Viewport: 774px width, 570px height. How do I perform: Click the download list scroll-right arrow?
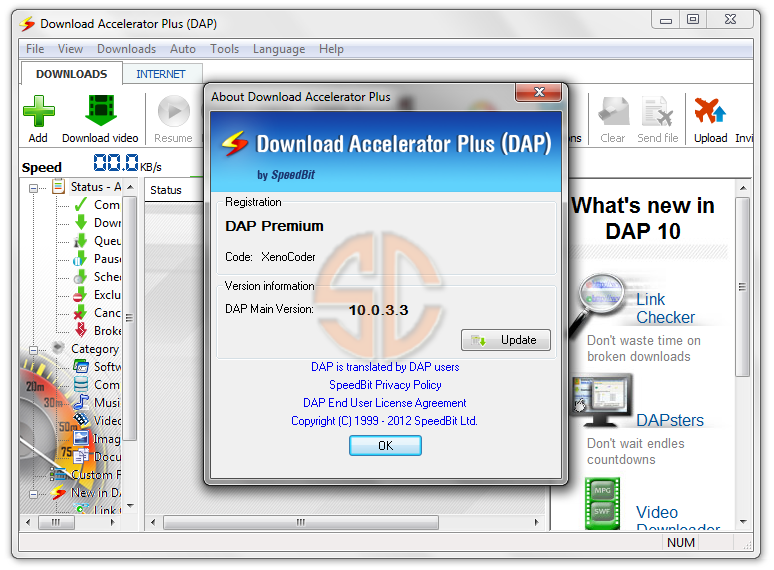click(537, 522)
